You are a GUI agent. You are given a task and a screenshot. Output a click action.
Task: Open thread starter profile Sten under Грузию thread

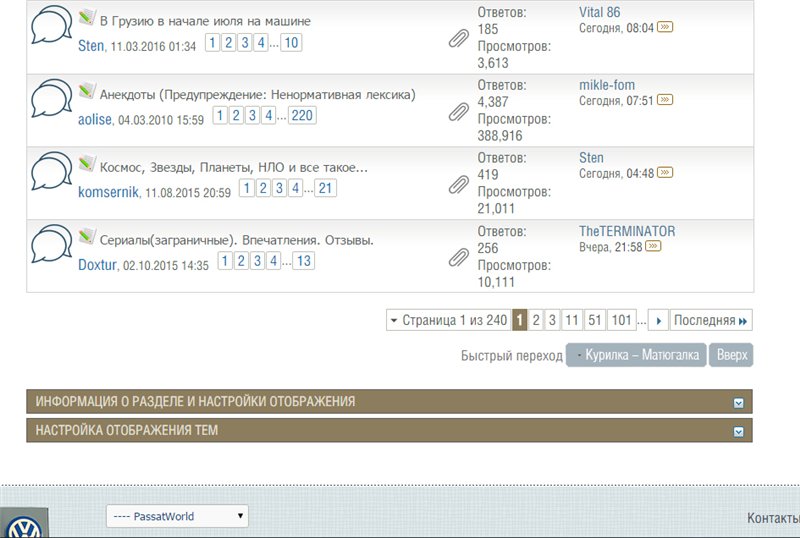(91, 46)
